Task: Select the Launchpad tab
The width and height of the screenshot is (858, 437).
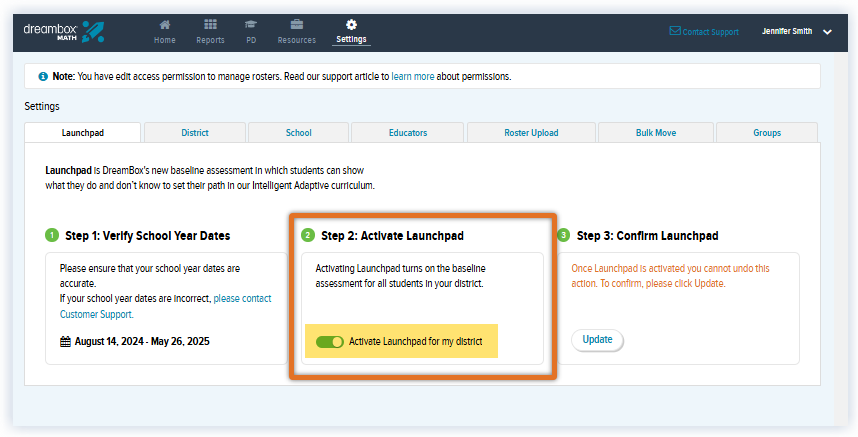Action: click(83, 132)
